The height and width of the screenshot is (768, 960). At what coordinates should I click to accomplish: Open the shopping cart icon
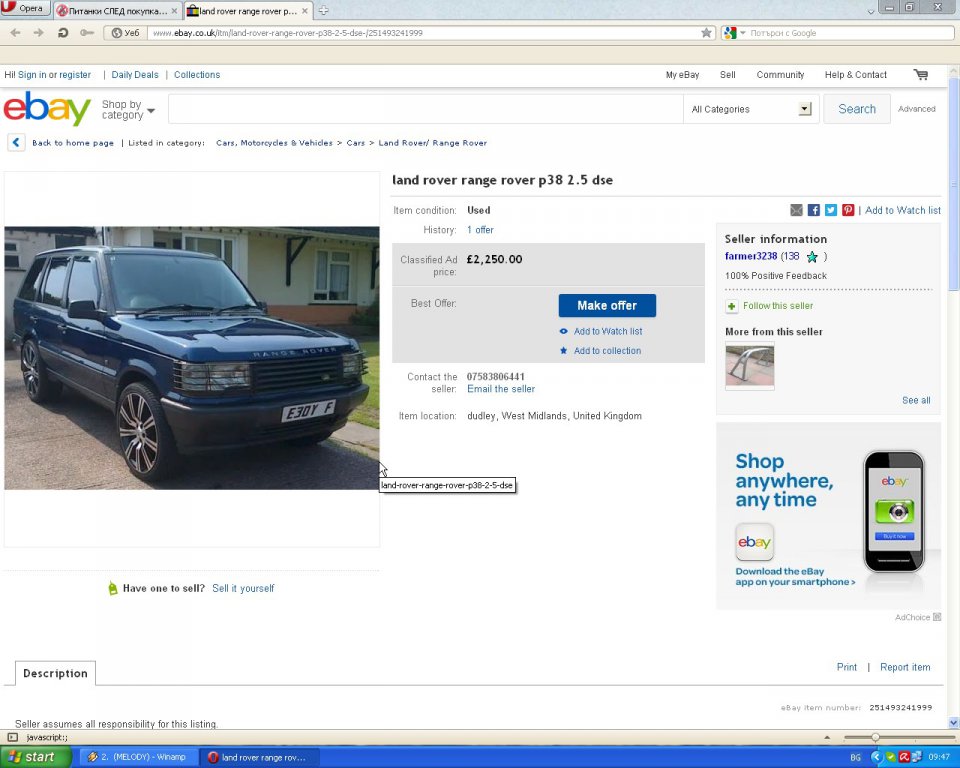click(921, 75)
